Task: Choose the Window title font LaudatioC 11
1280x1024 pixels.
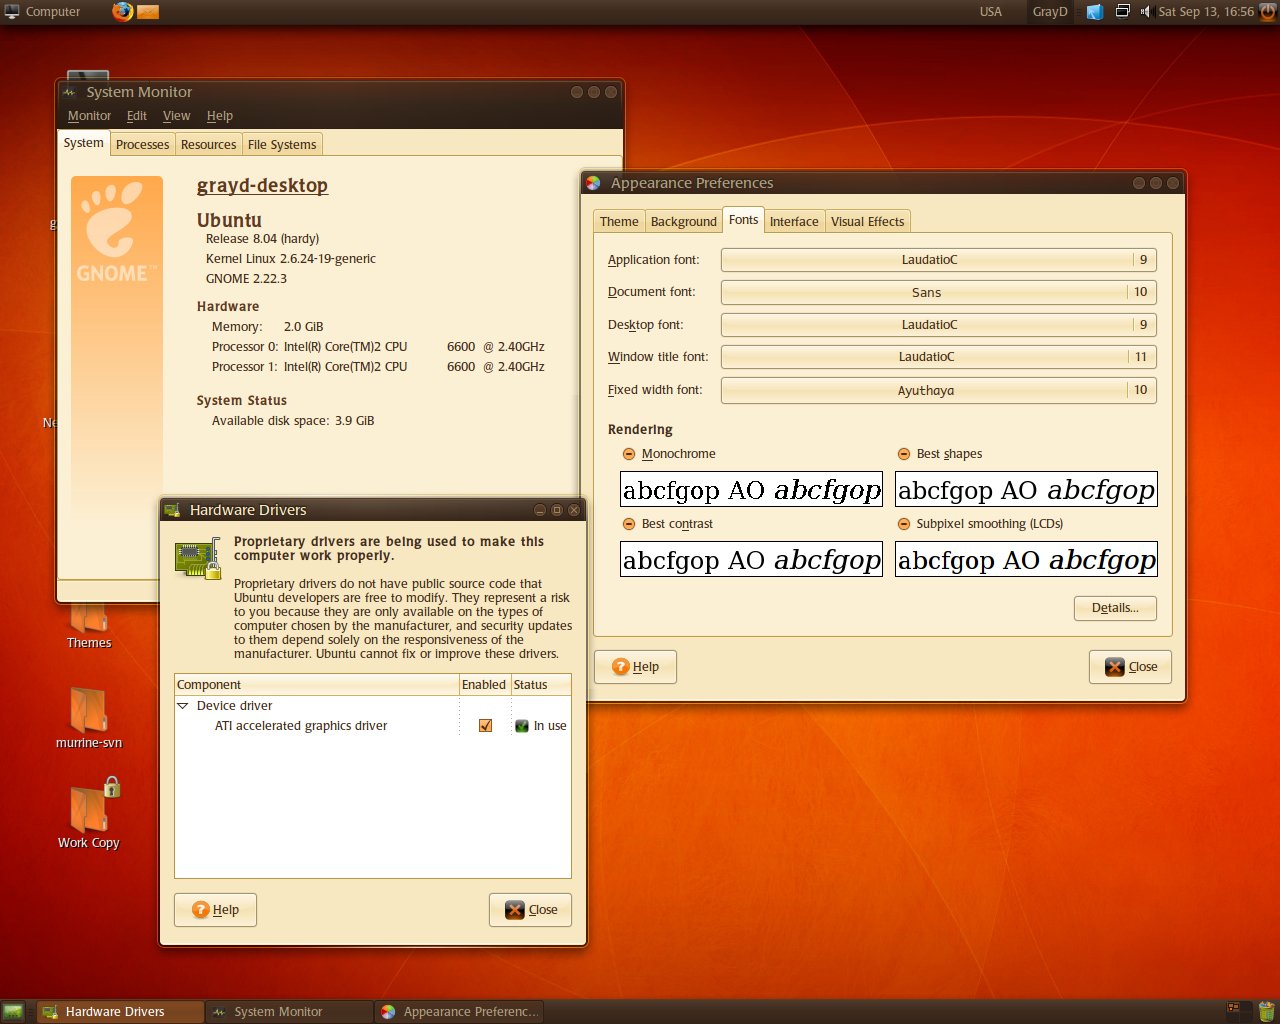Action: 938,357
